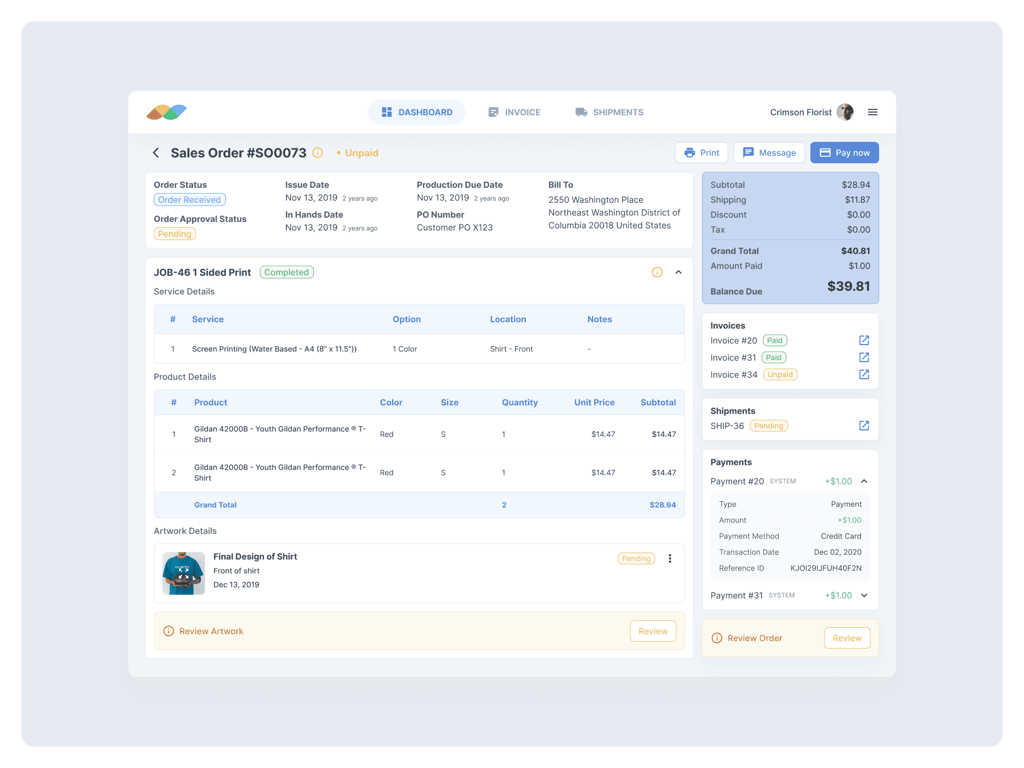1024x768 pixels.
Task: Click the Message button
Action: pos(769,153)
